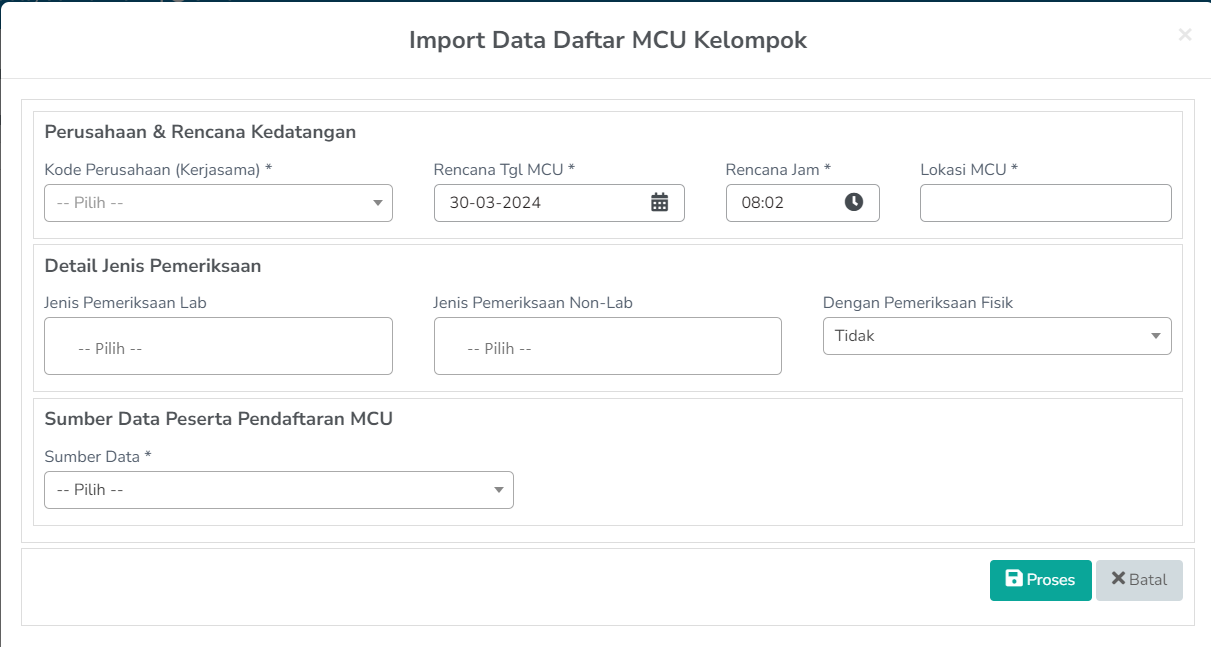Click the save disk icon on Proses
This screenshot has width=1211, height=647.
click(1013, 579)
